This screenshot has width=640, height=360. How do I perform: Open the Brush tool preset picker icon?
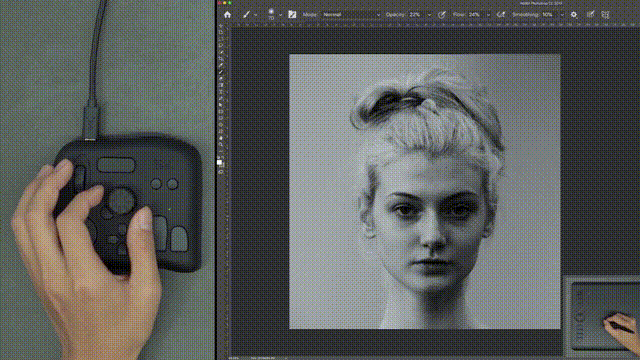pyautogui.click(x=246, y=15)
